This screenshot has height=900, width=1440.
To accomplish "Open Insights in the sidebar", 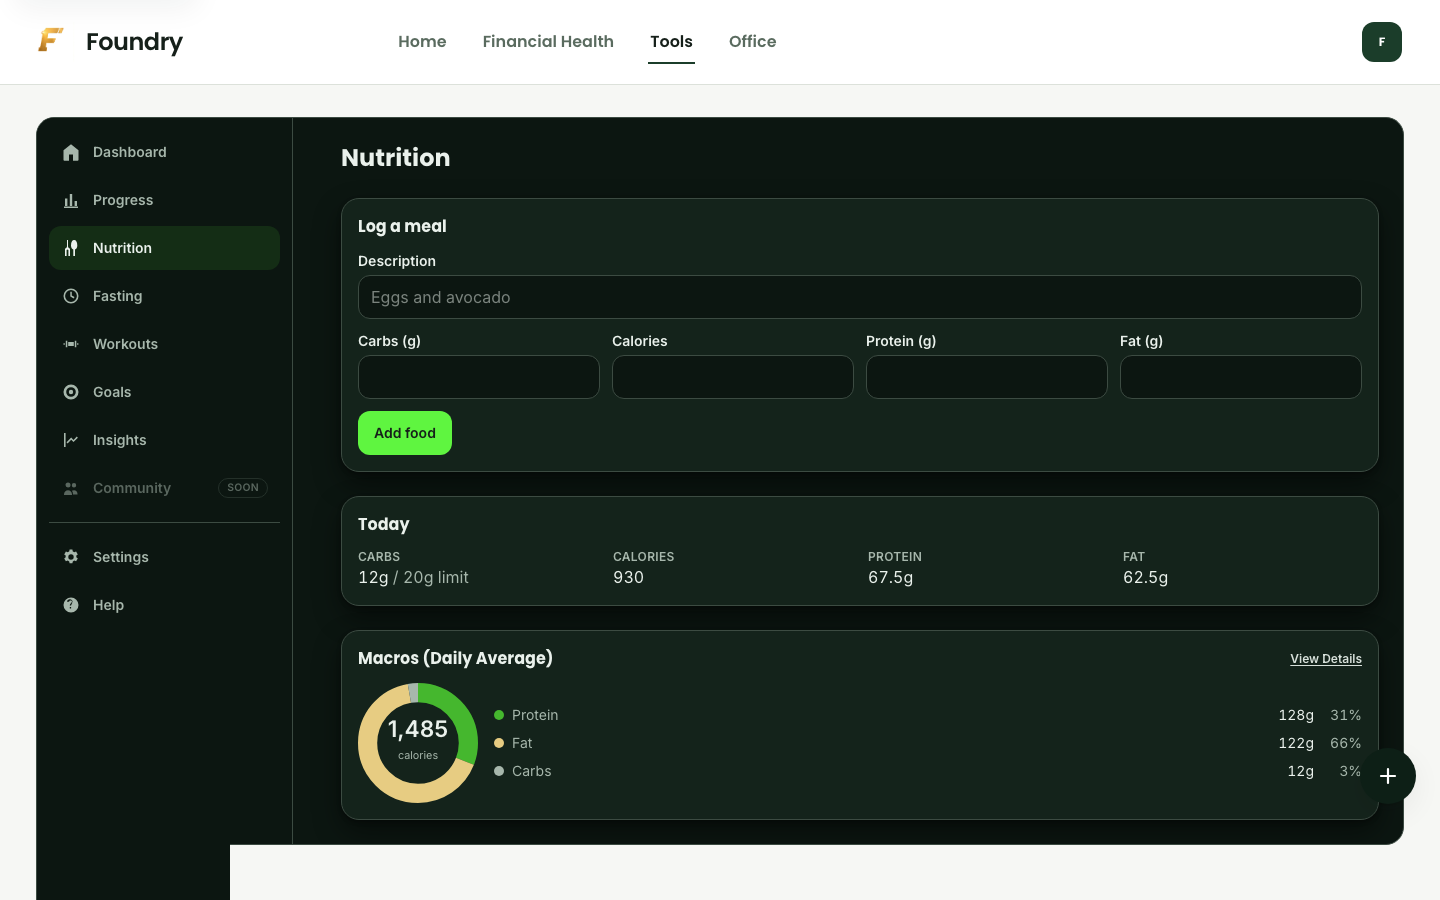I will click(164, 440).
